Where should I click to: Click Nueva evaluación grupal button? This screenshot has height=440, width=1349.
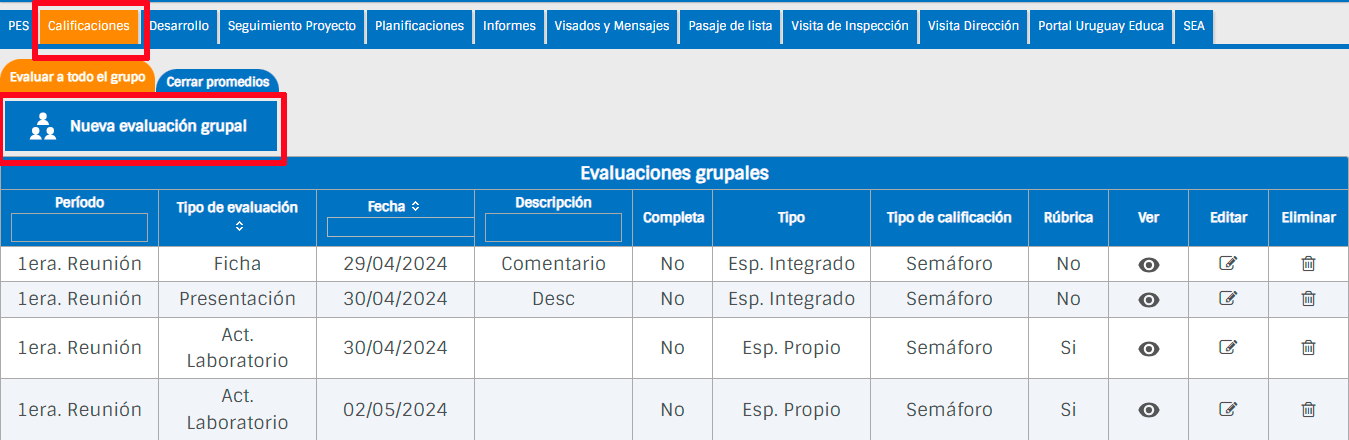coord(141,126)
